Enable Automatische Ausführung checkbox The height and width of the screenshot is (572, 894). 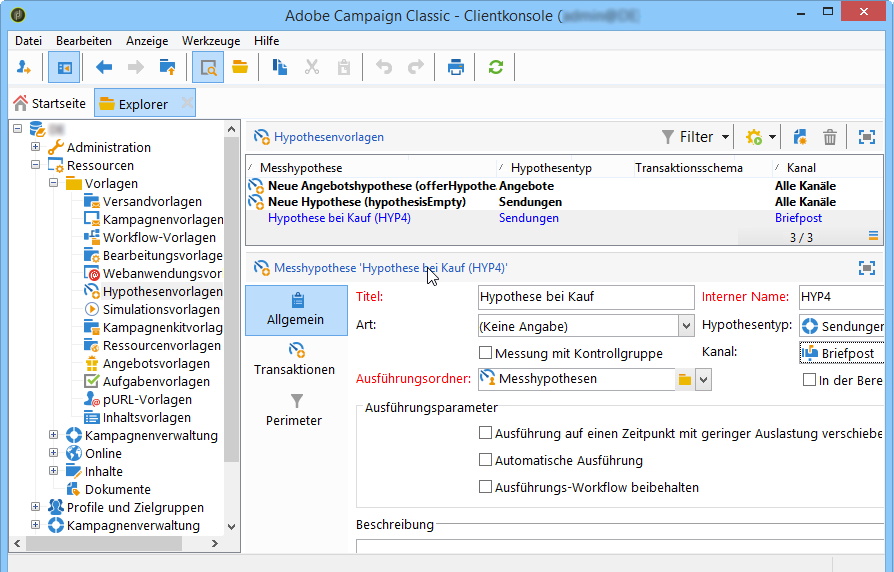coord(485,460)
